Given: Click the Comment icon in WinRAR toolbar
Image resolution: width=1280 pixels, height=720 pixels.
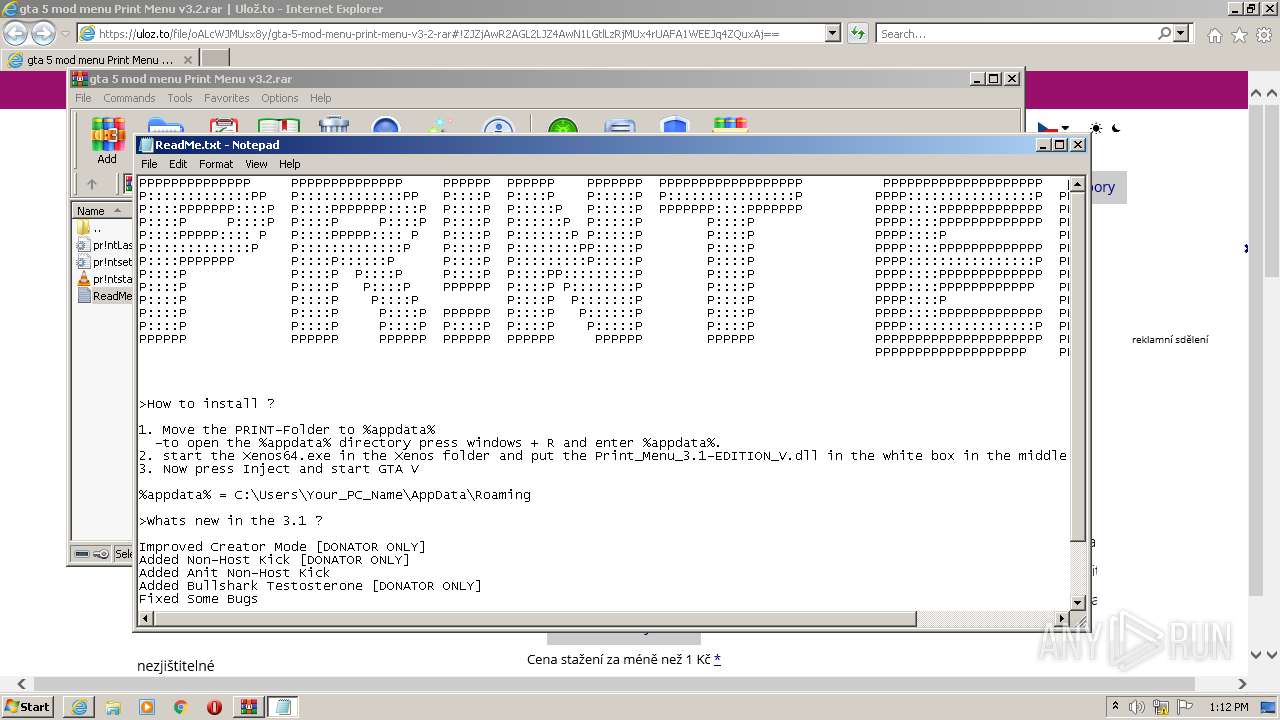Looking at the screenshot, I should (x=620, y=127).
